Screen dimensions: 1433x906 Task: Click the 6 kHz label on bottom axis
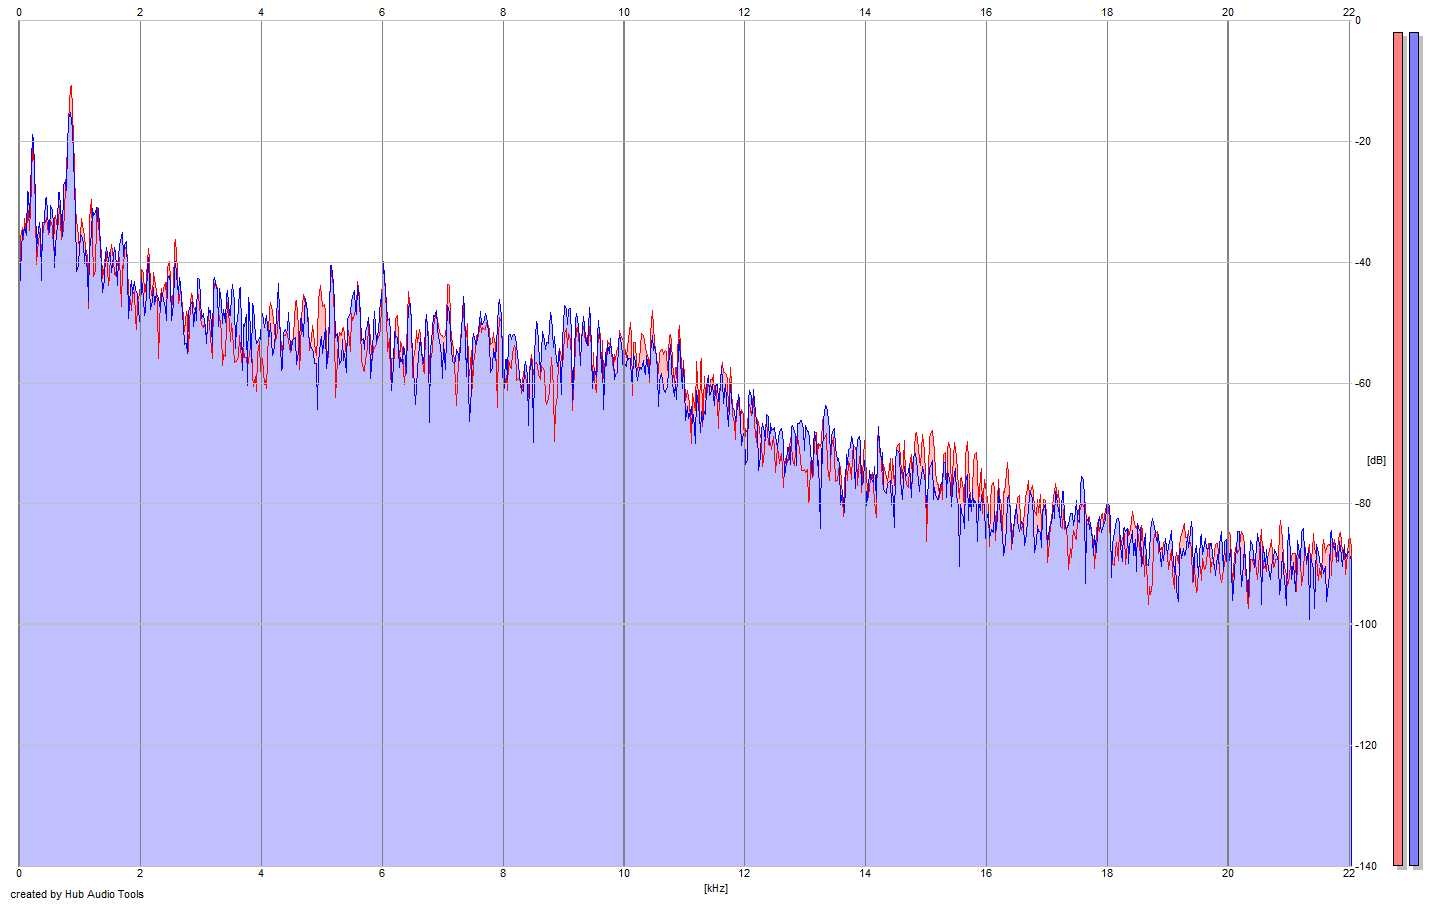382,873
